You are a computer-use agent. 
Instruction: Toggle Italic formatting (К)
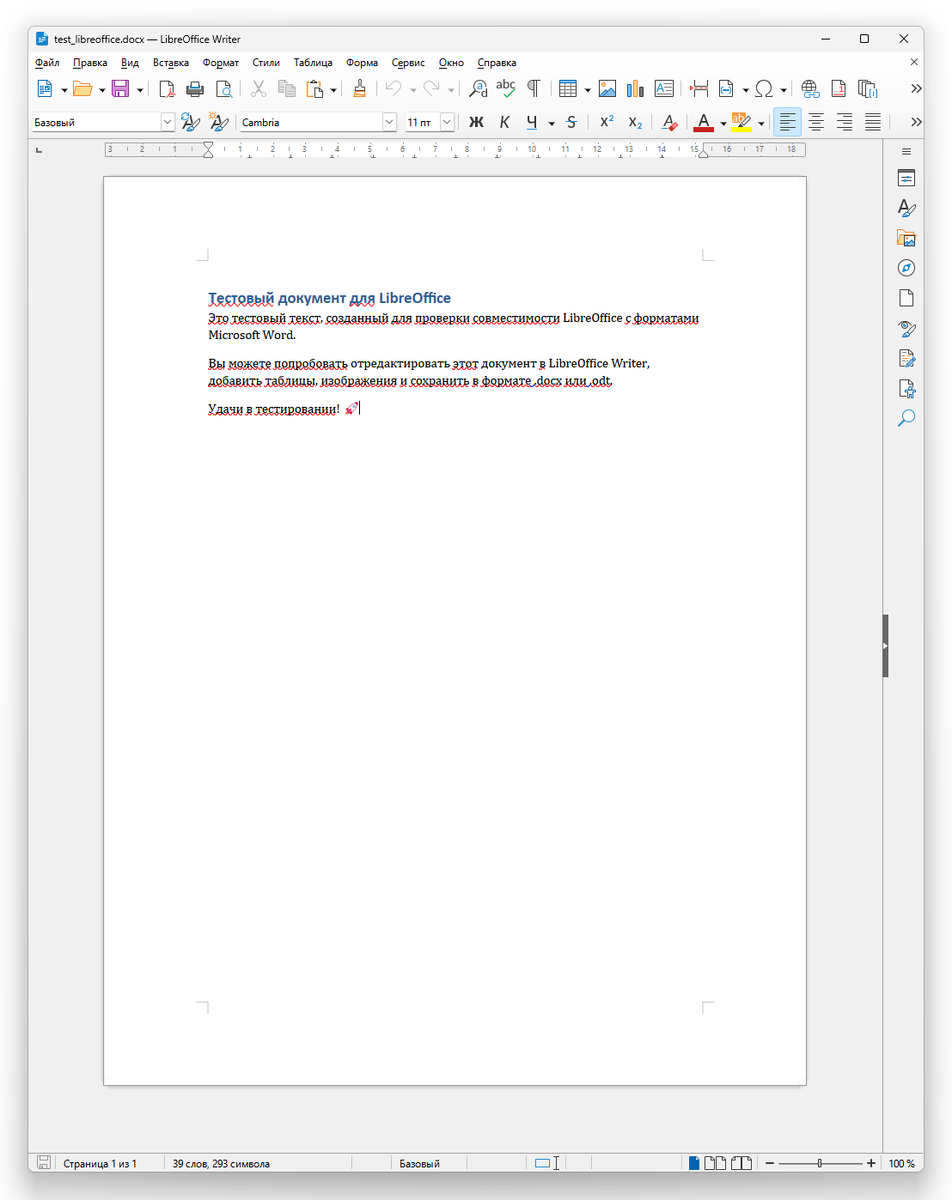click(504, 122)
